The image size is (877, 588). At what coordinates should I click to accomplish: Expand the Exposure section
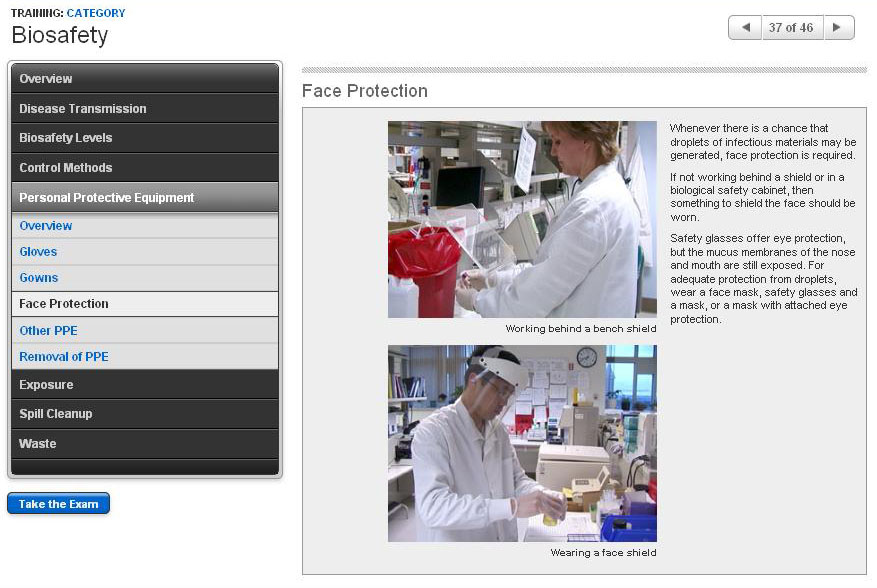[x=145, y=385]
